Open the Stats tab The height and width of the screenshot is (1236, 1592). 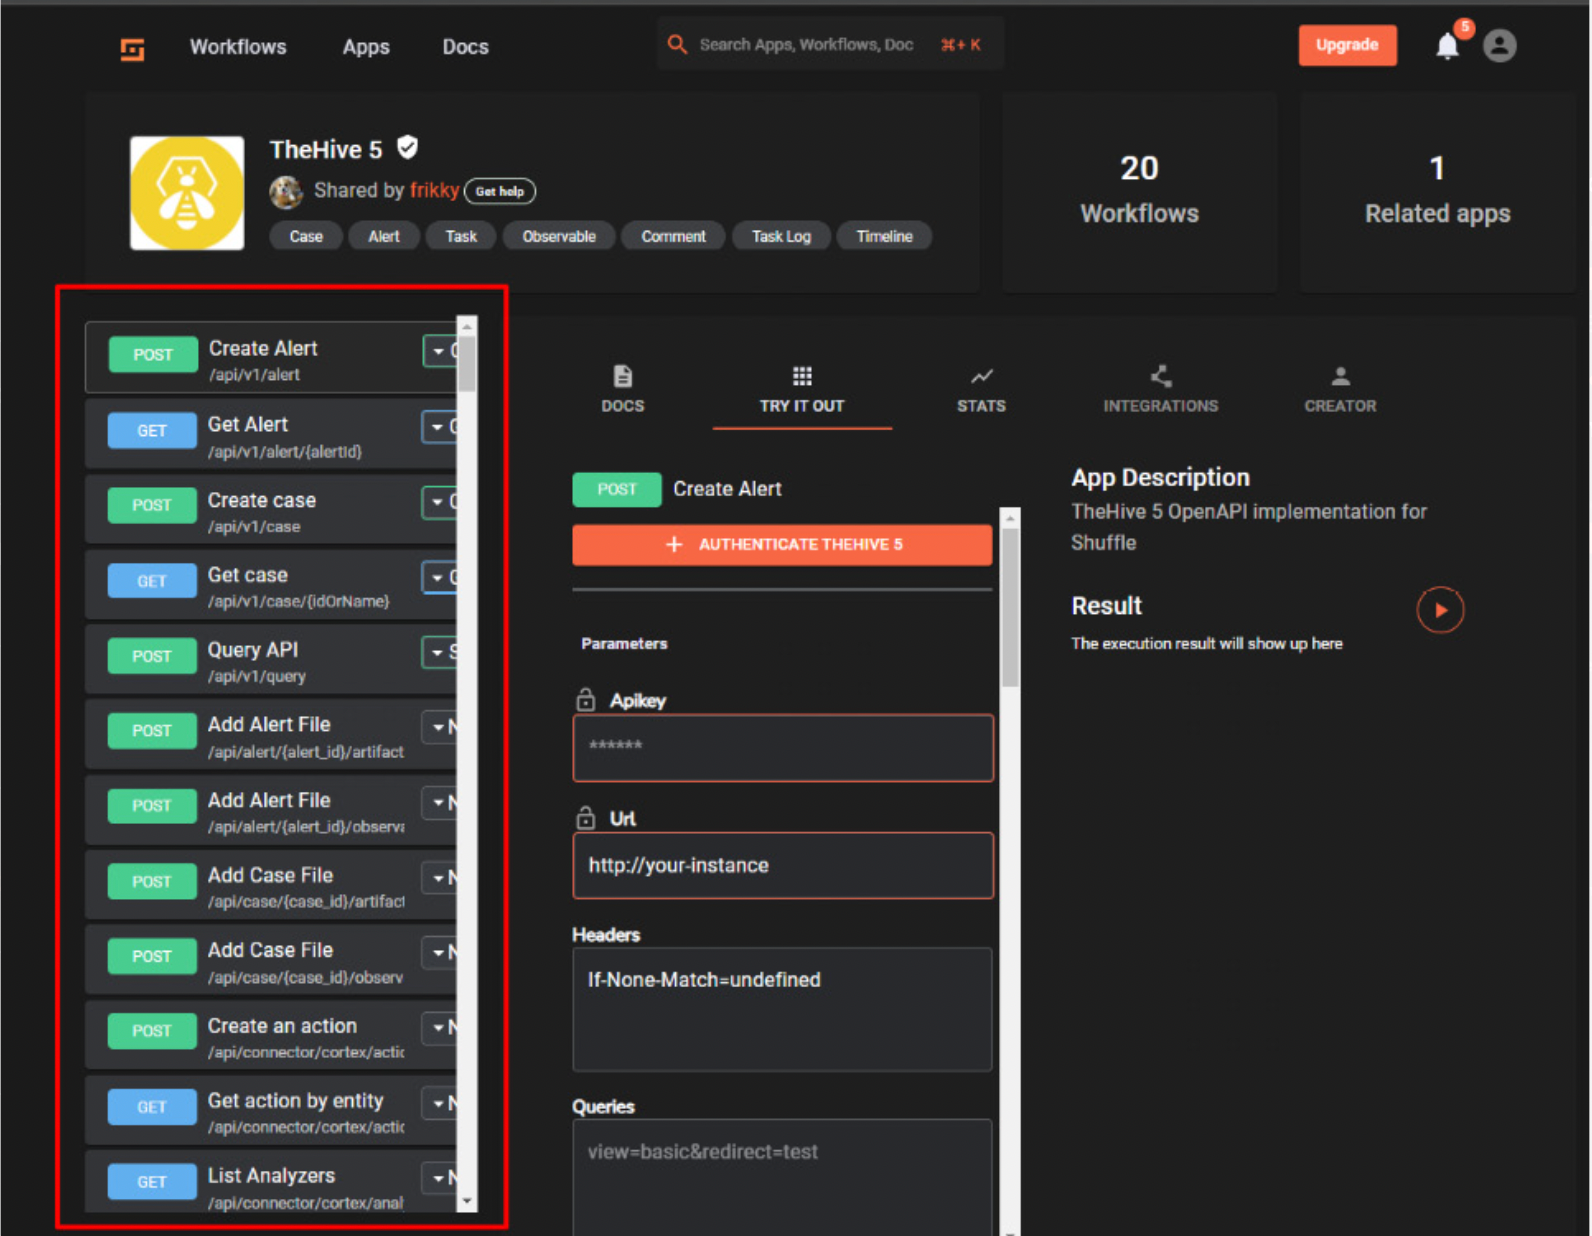tap(980, 389)
